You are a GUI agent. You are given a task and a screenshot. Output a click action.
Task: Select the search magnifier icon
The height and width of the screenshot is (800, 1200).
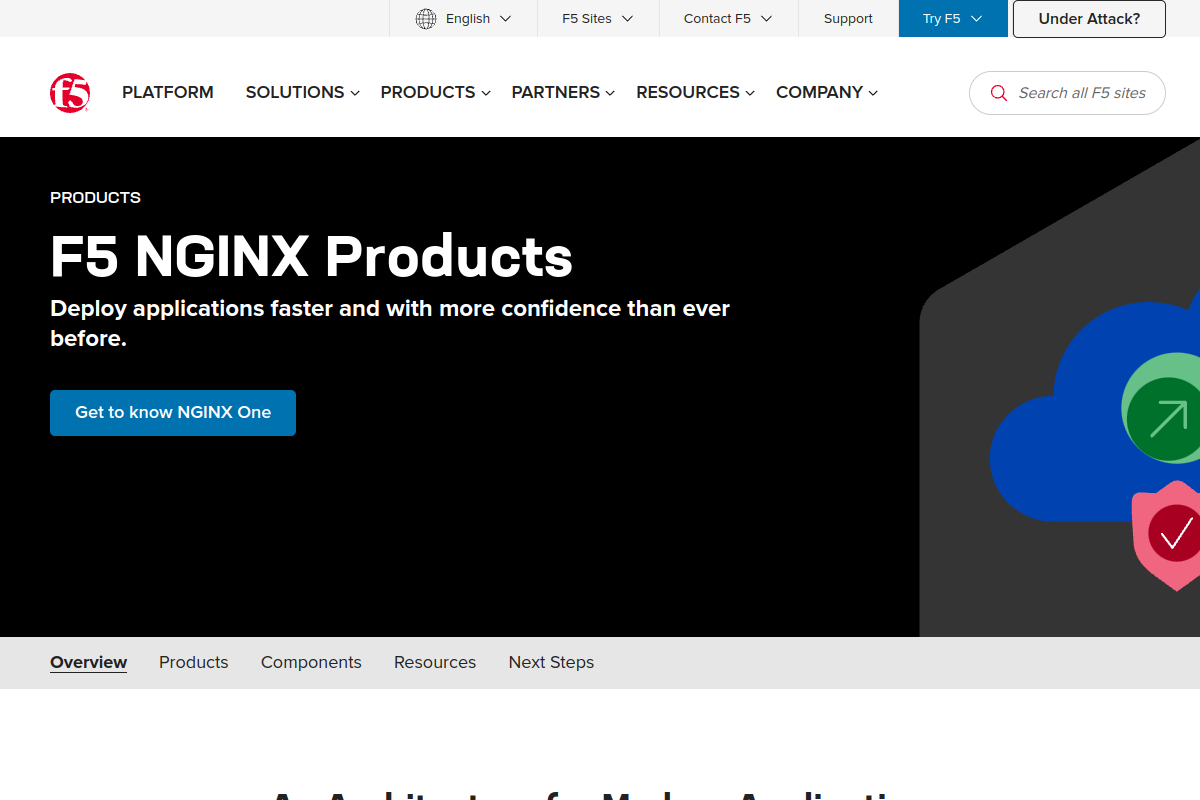(998, 93)
